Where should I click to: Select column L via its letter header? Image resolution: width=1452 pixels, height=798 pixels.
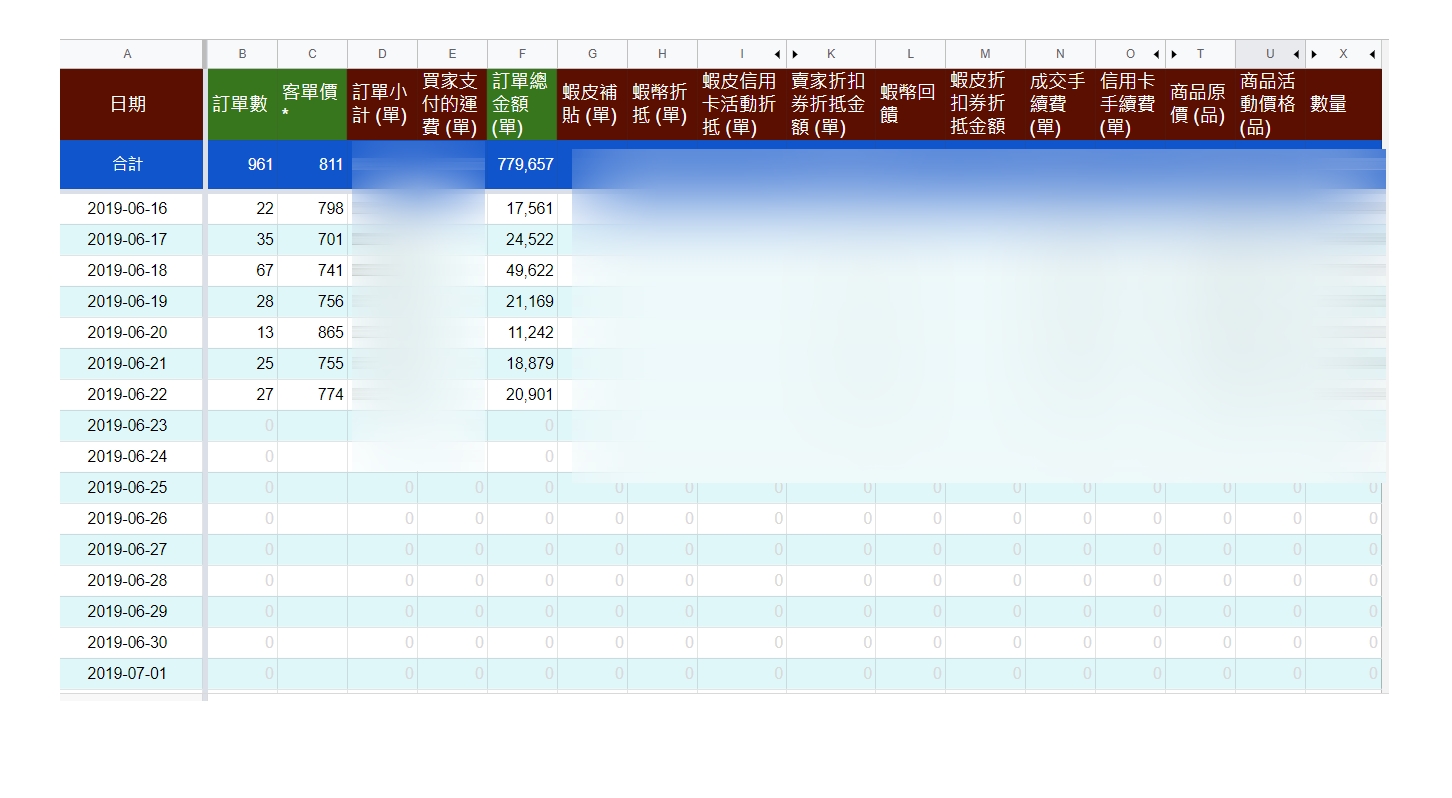click(910, 54)
